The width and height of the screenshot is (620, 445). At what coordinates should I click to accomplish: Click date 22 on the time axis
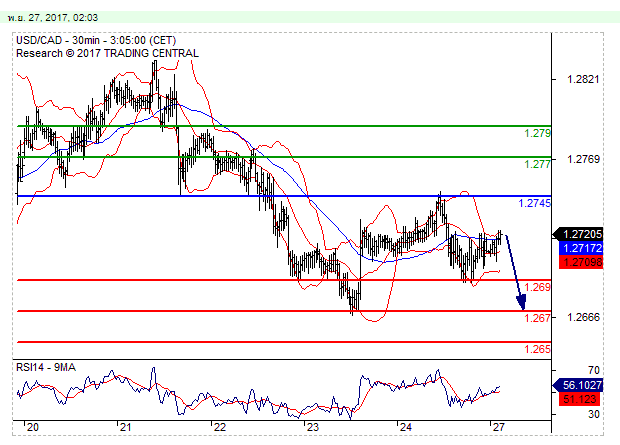pos(219,427)
